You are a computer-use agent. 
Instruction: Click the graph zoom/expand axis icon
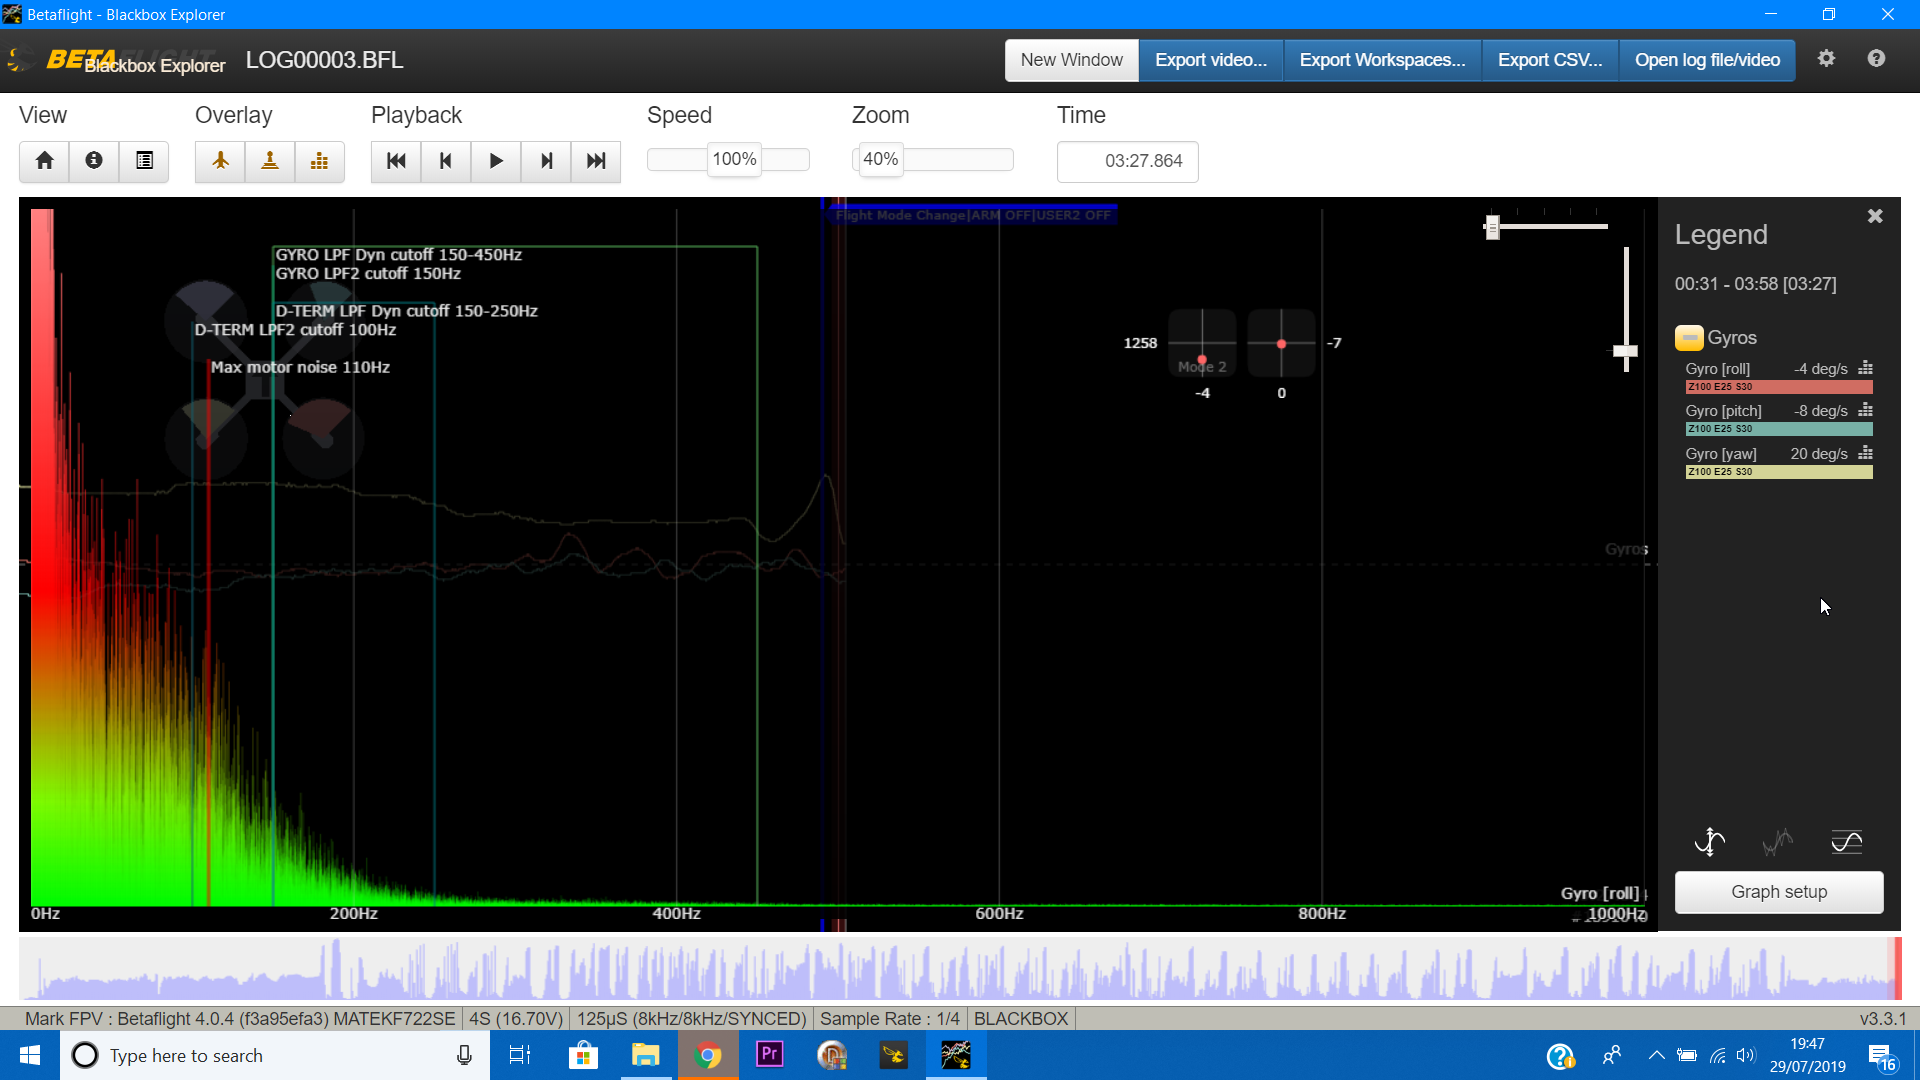1710,842
